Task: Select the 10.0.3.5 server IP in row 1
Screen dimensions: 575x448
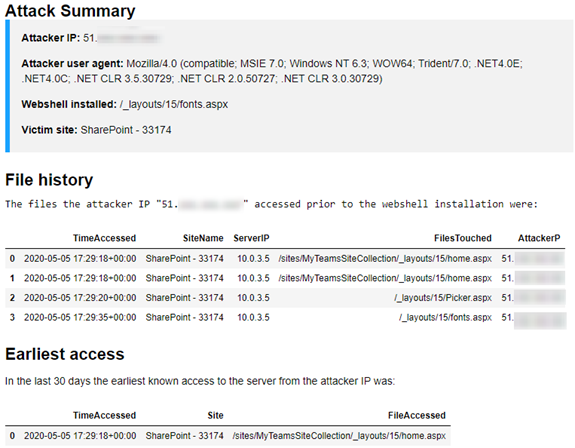Action: click(x=253, y=278)
